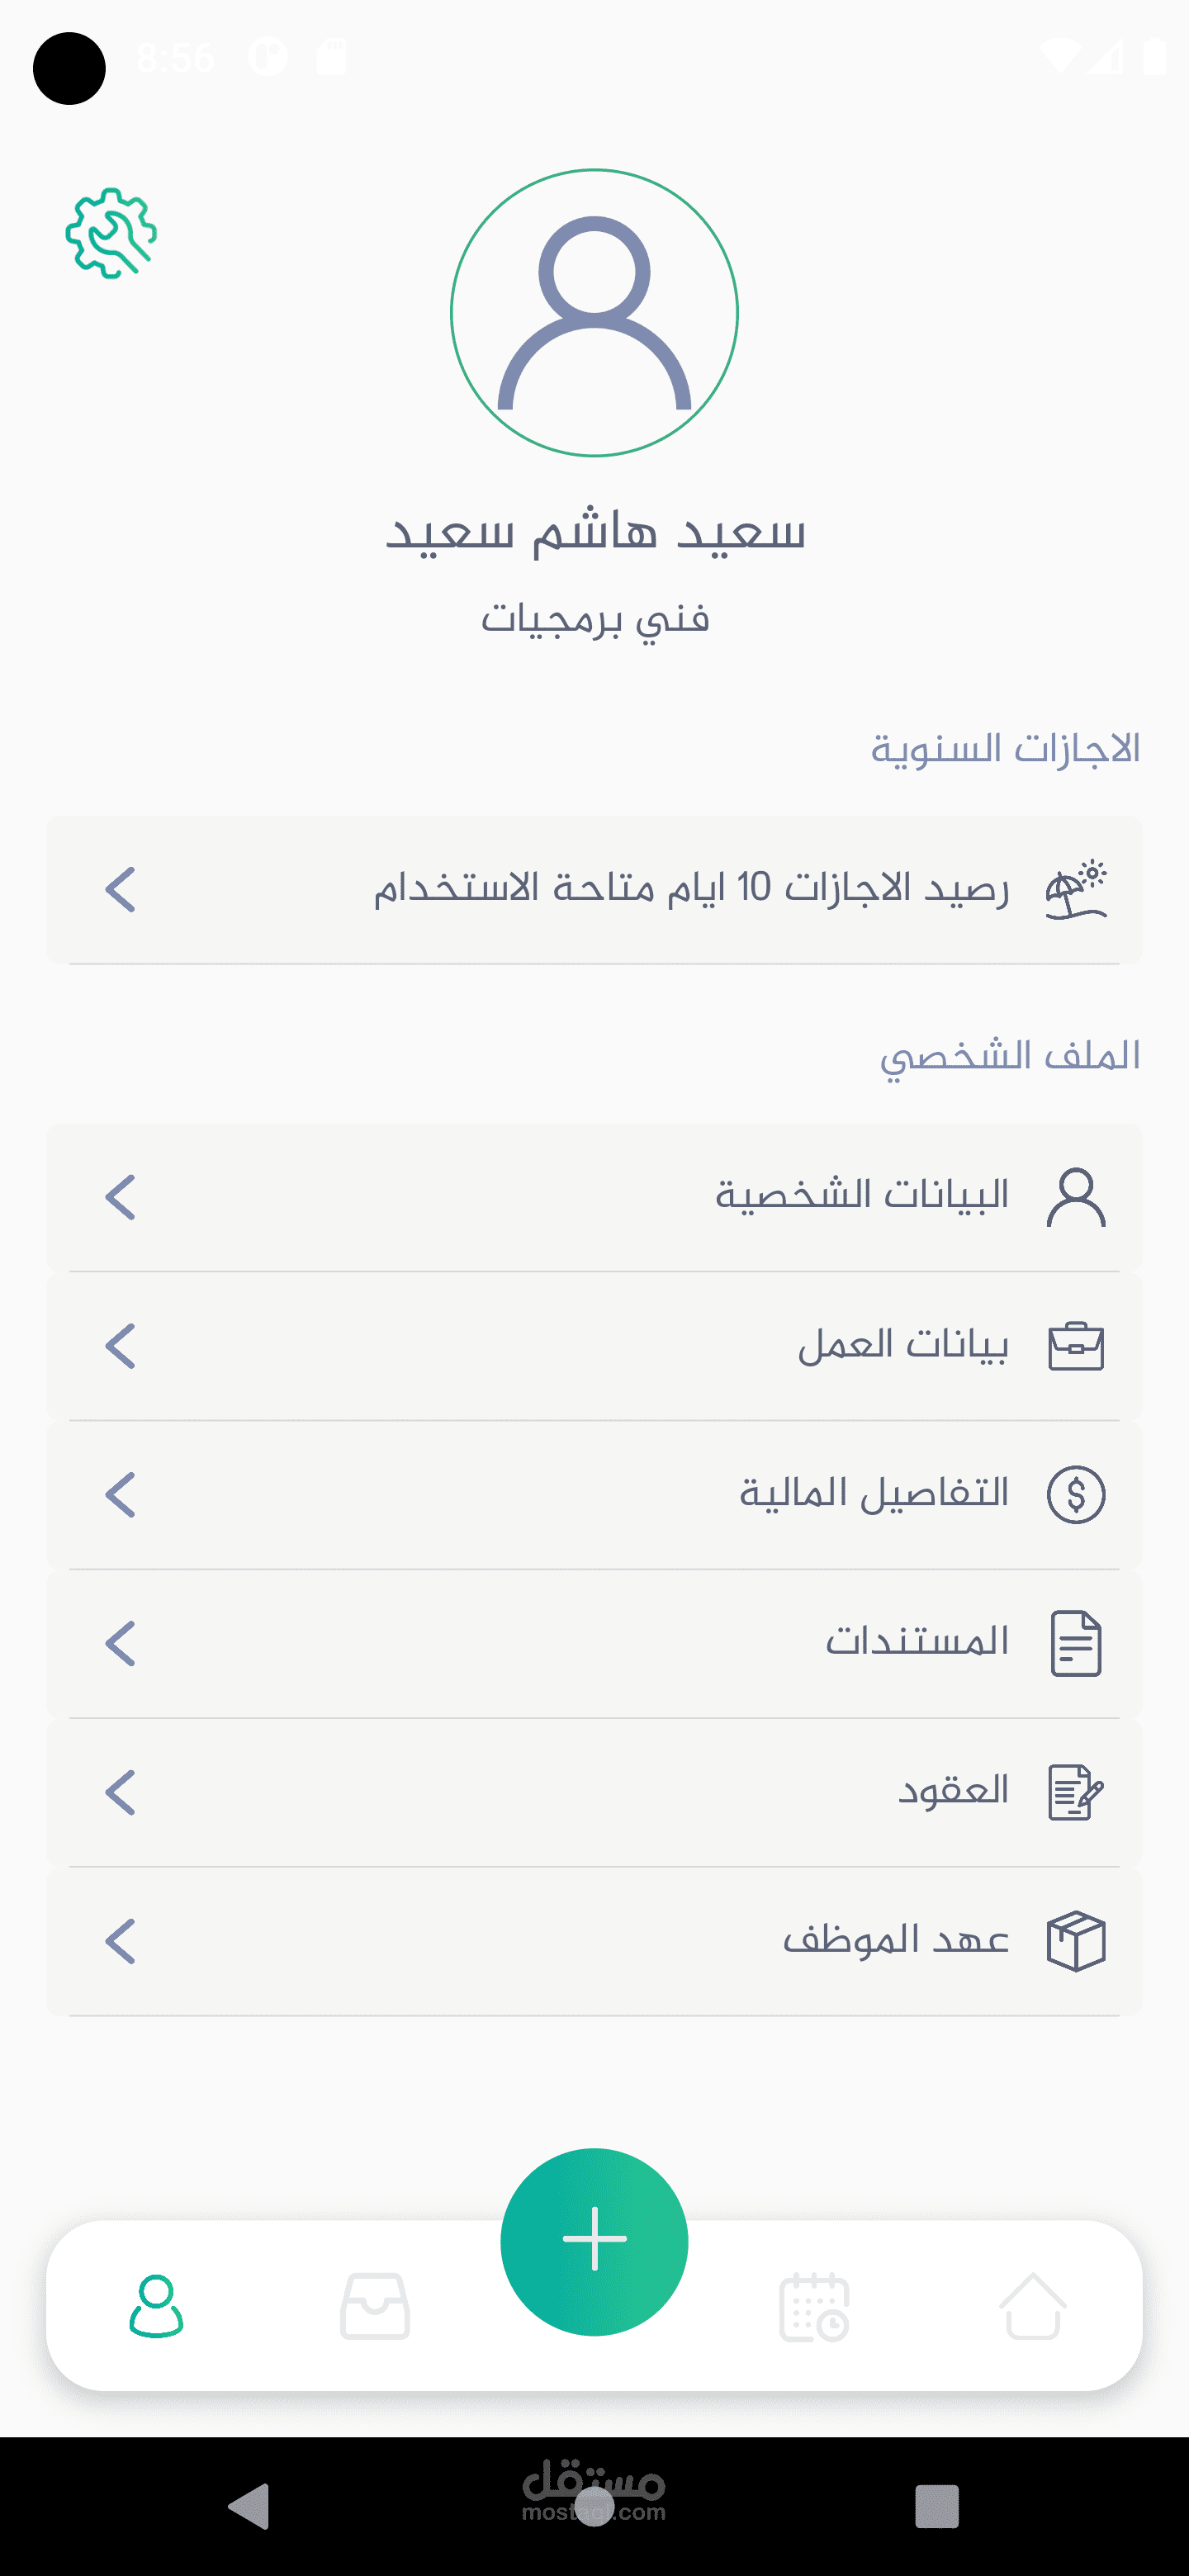Expand بيانات العمل row chevron
The height and width of the screenshot is (2576, 1189).
120,1346
